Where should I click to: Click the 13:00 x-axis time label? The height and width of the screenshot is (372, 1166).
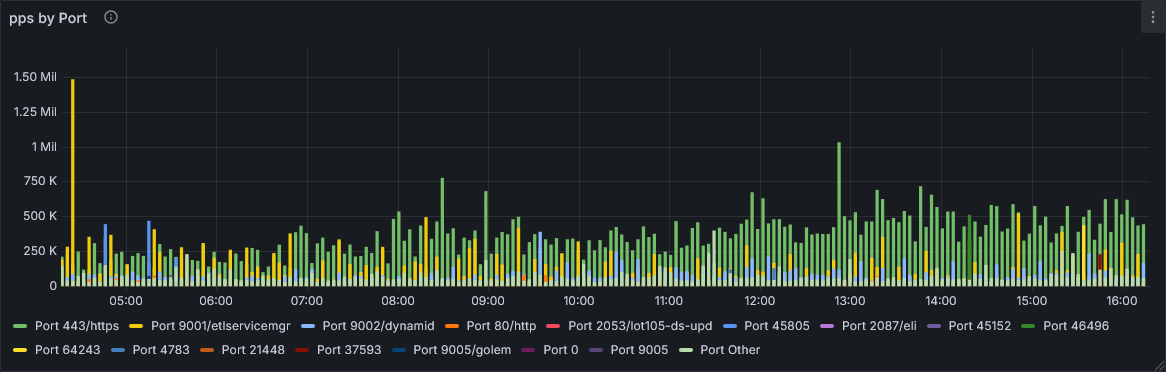pyautogui.click(x=850, y=301)
